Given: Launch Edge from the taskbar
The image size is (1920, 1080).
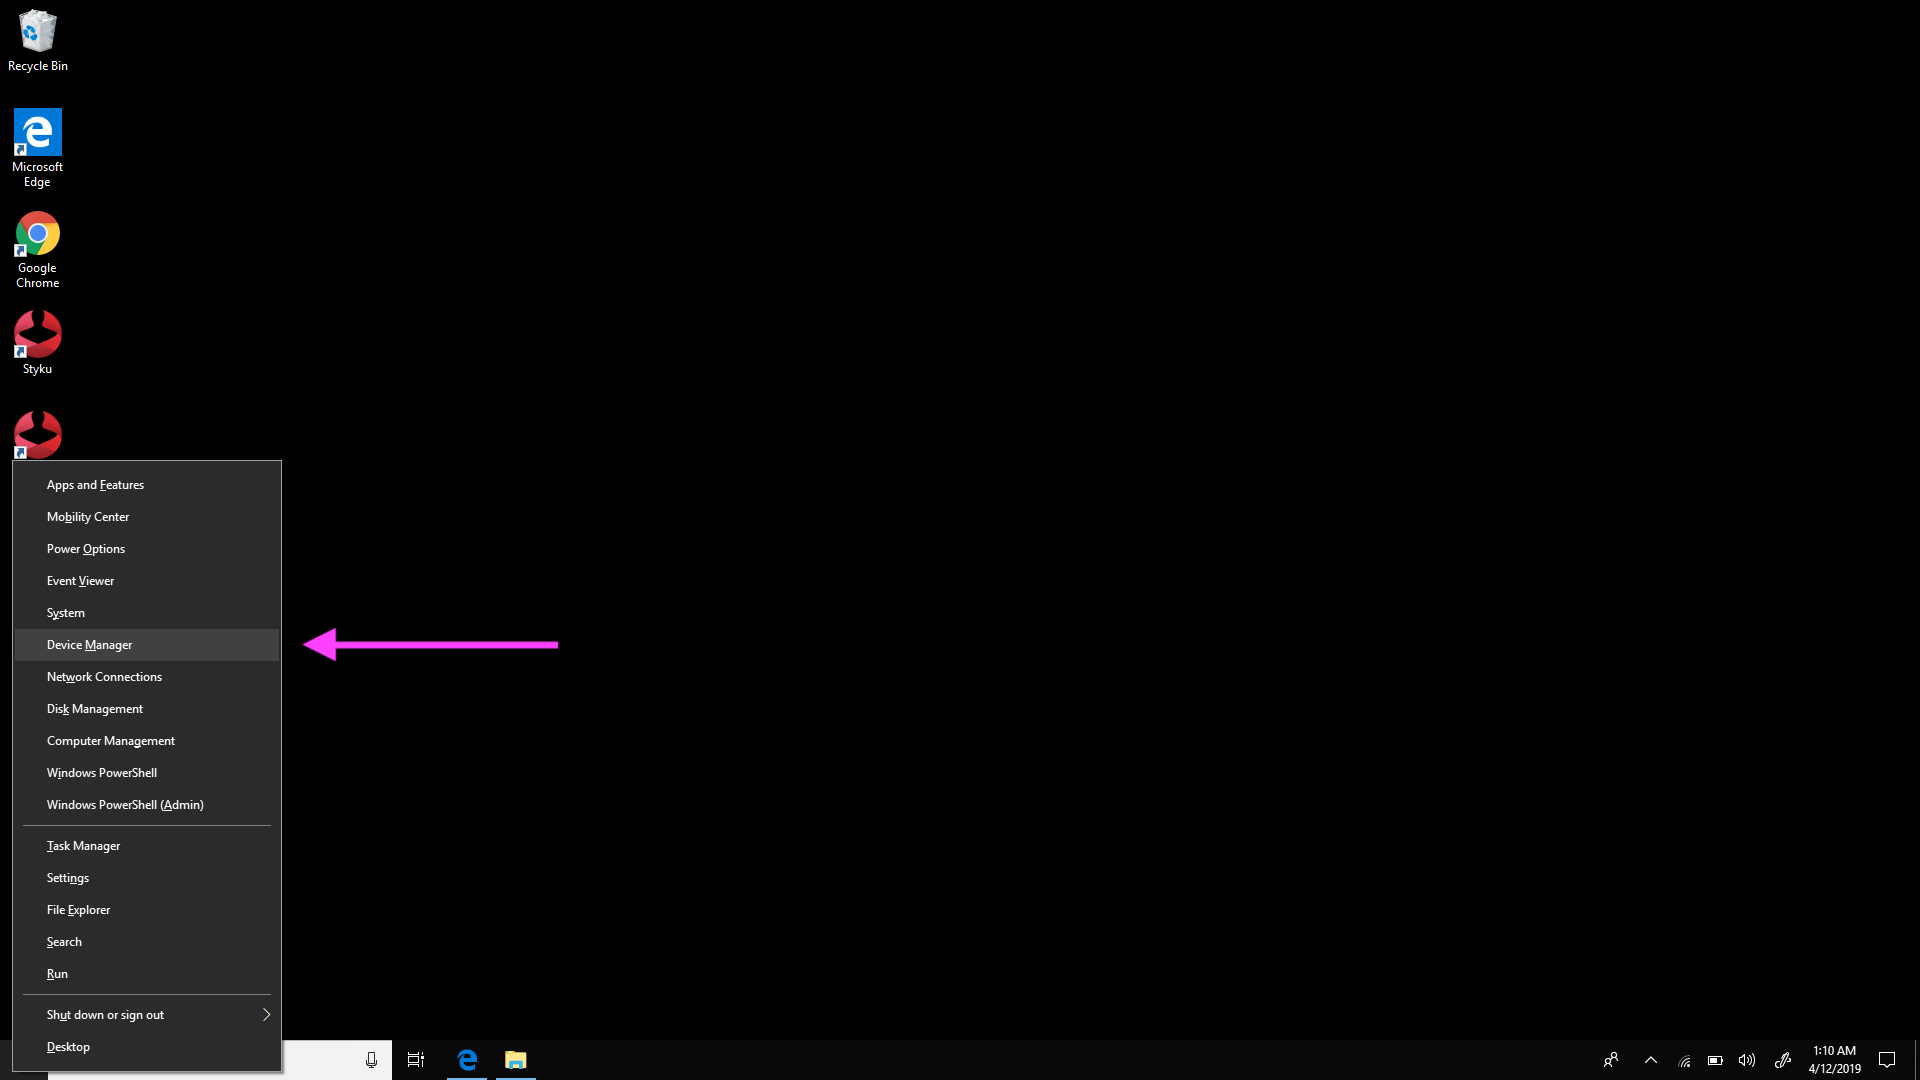Looking at the screenshot, I should pyautogui.click(x=467, y=1060).
